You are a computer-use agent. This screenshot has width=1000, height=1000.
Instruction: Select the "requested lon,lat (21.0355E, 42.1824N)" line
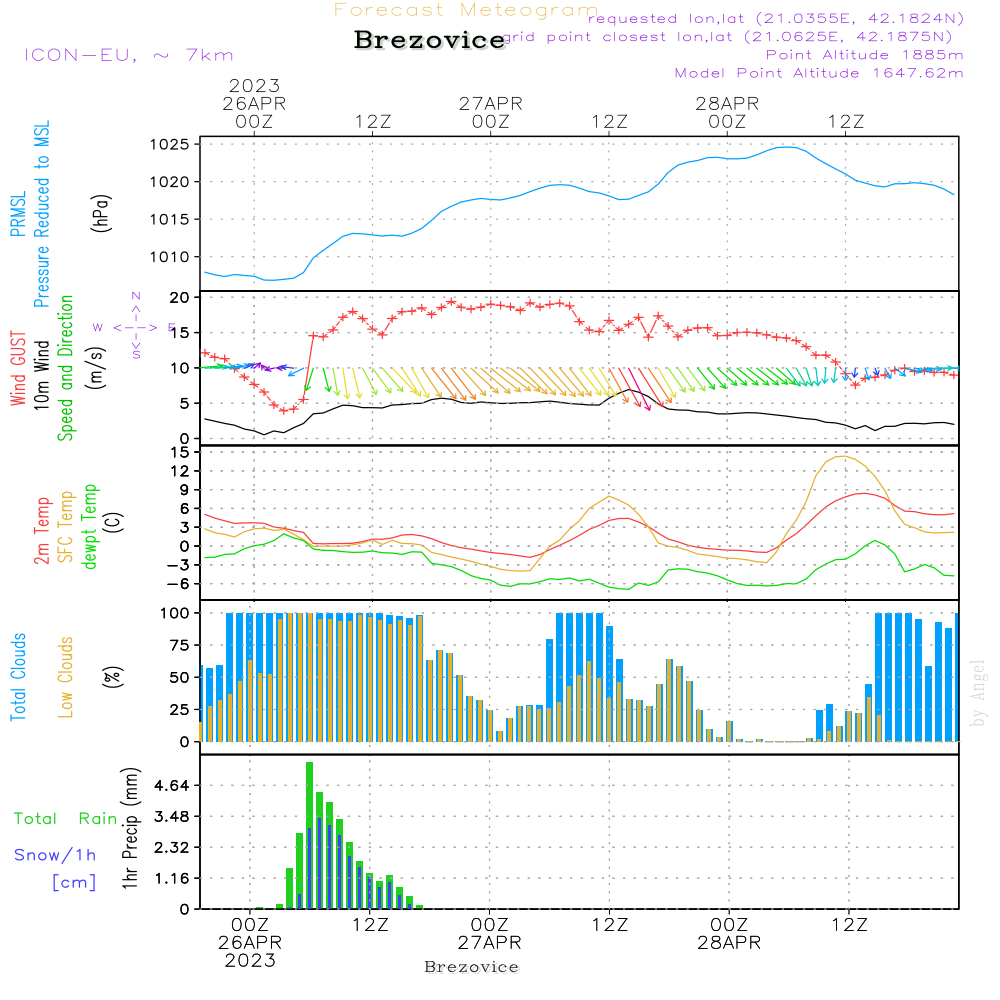click(x=776, y=18)
